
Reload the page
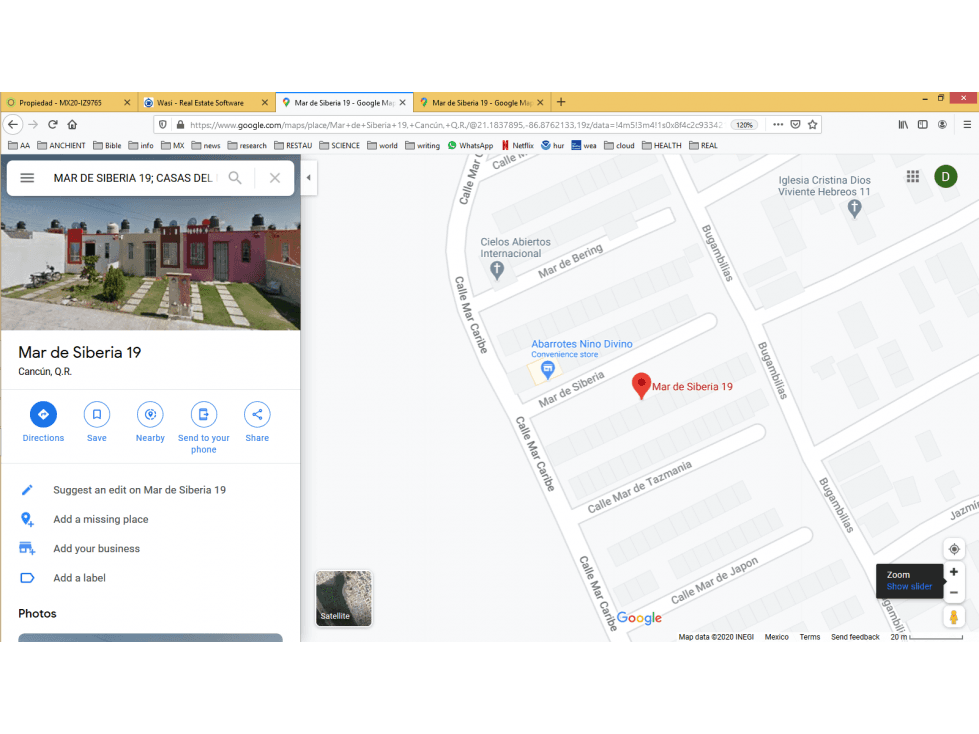53,125
